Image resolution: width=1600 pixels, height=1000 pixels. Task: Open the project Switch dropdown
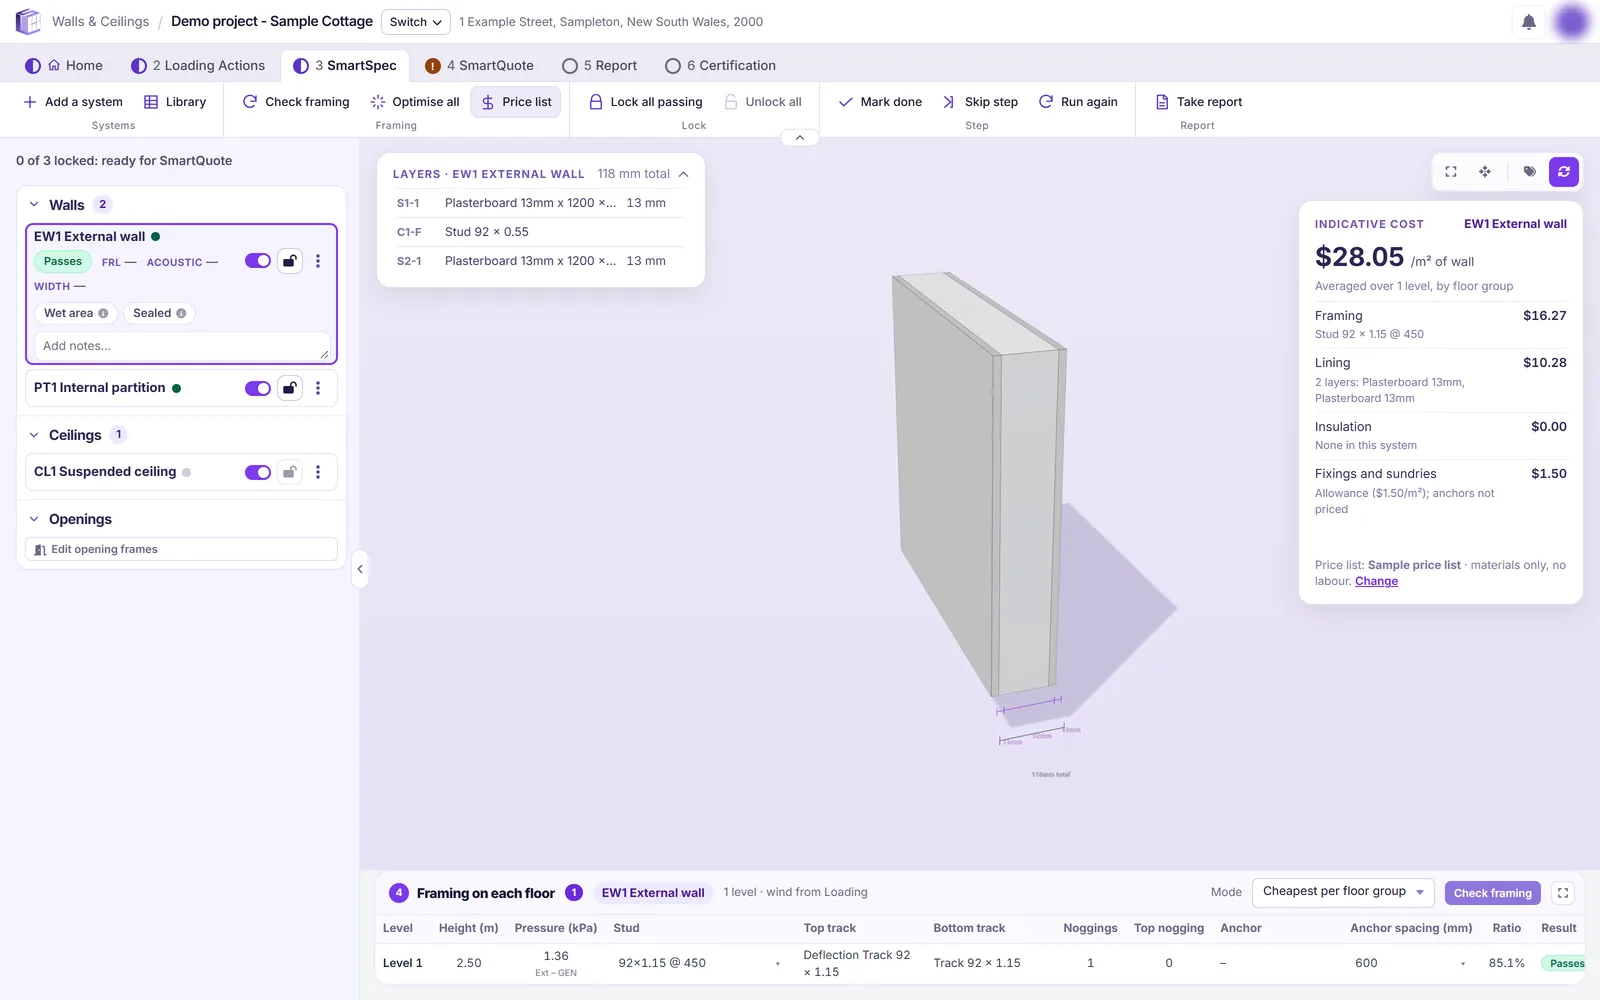coord(416,22)
